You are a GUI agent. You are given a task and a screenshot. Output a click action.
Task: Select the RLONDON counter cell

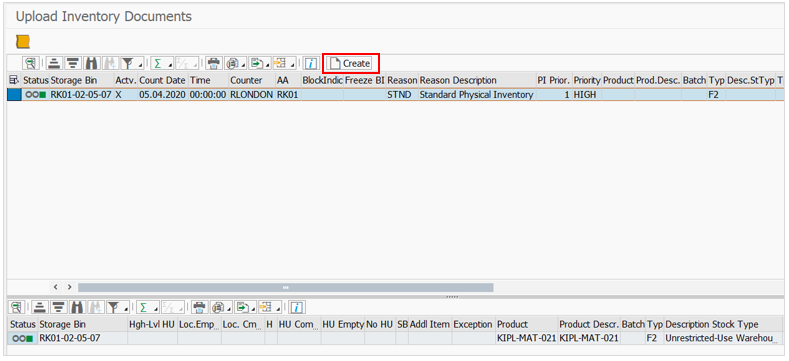click(x=252, y=94)
